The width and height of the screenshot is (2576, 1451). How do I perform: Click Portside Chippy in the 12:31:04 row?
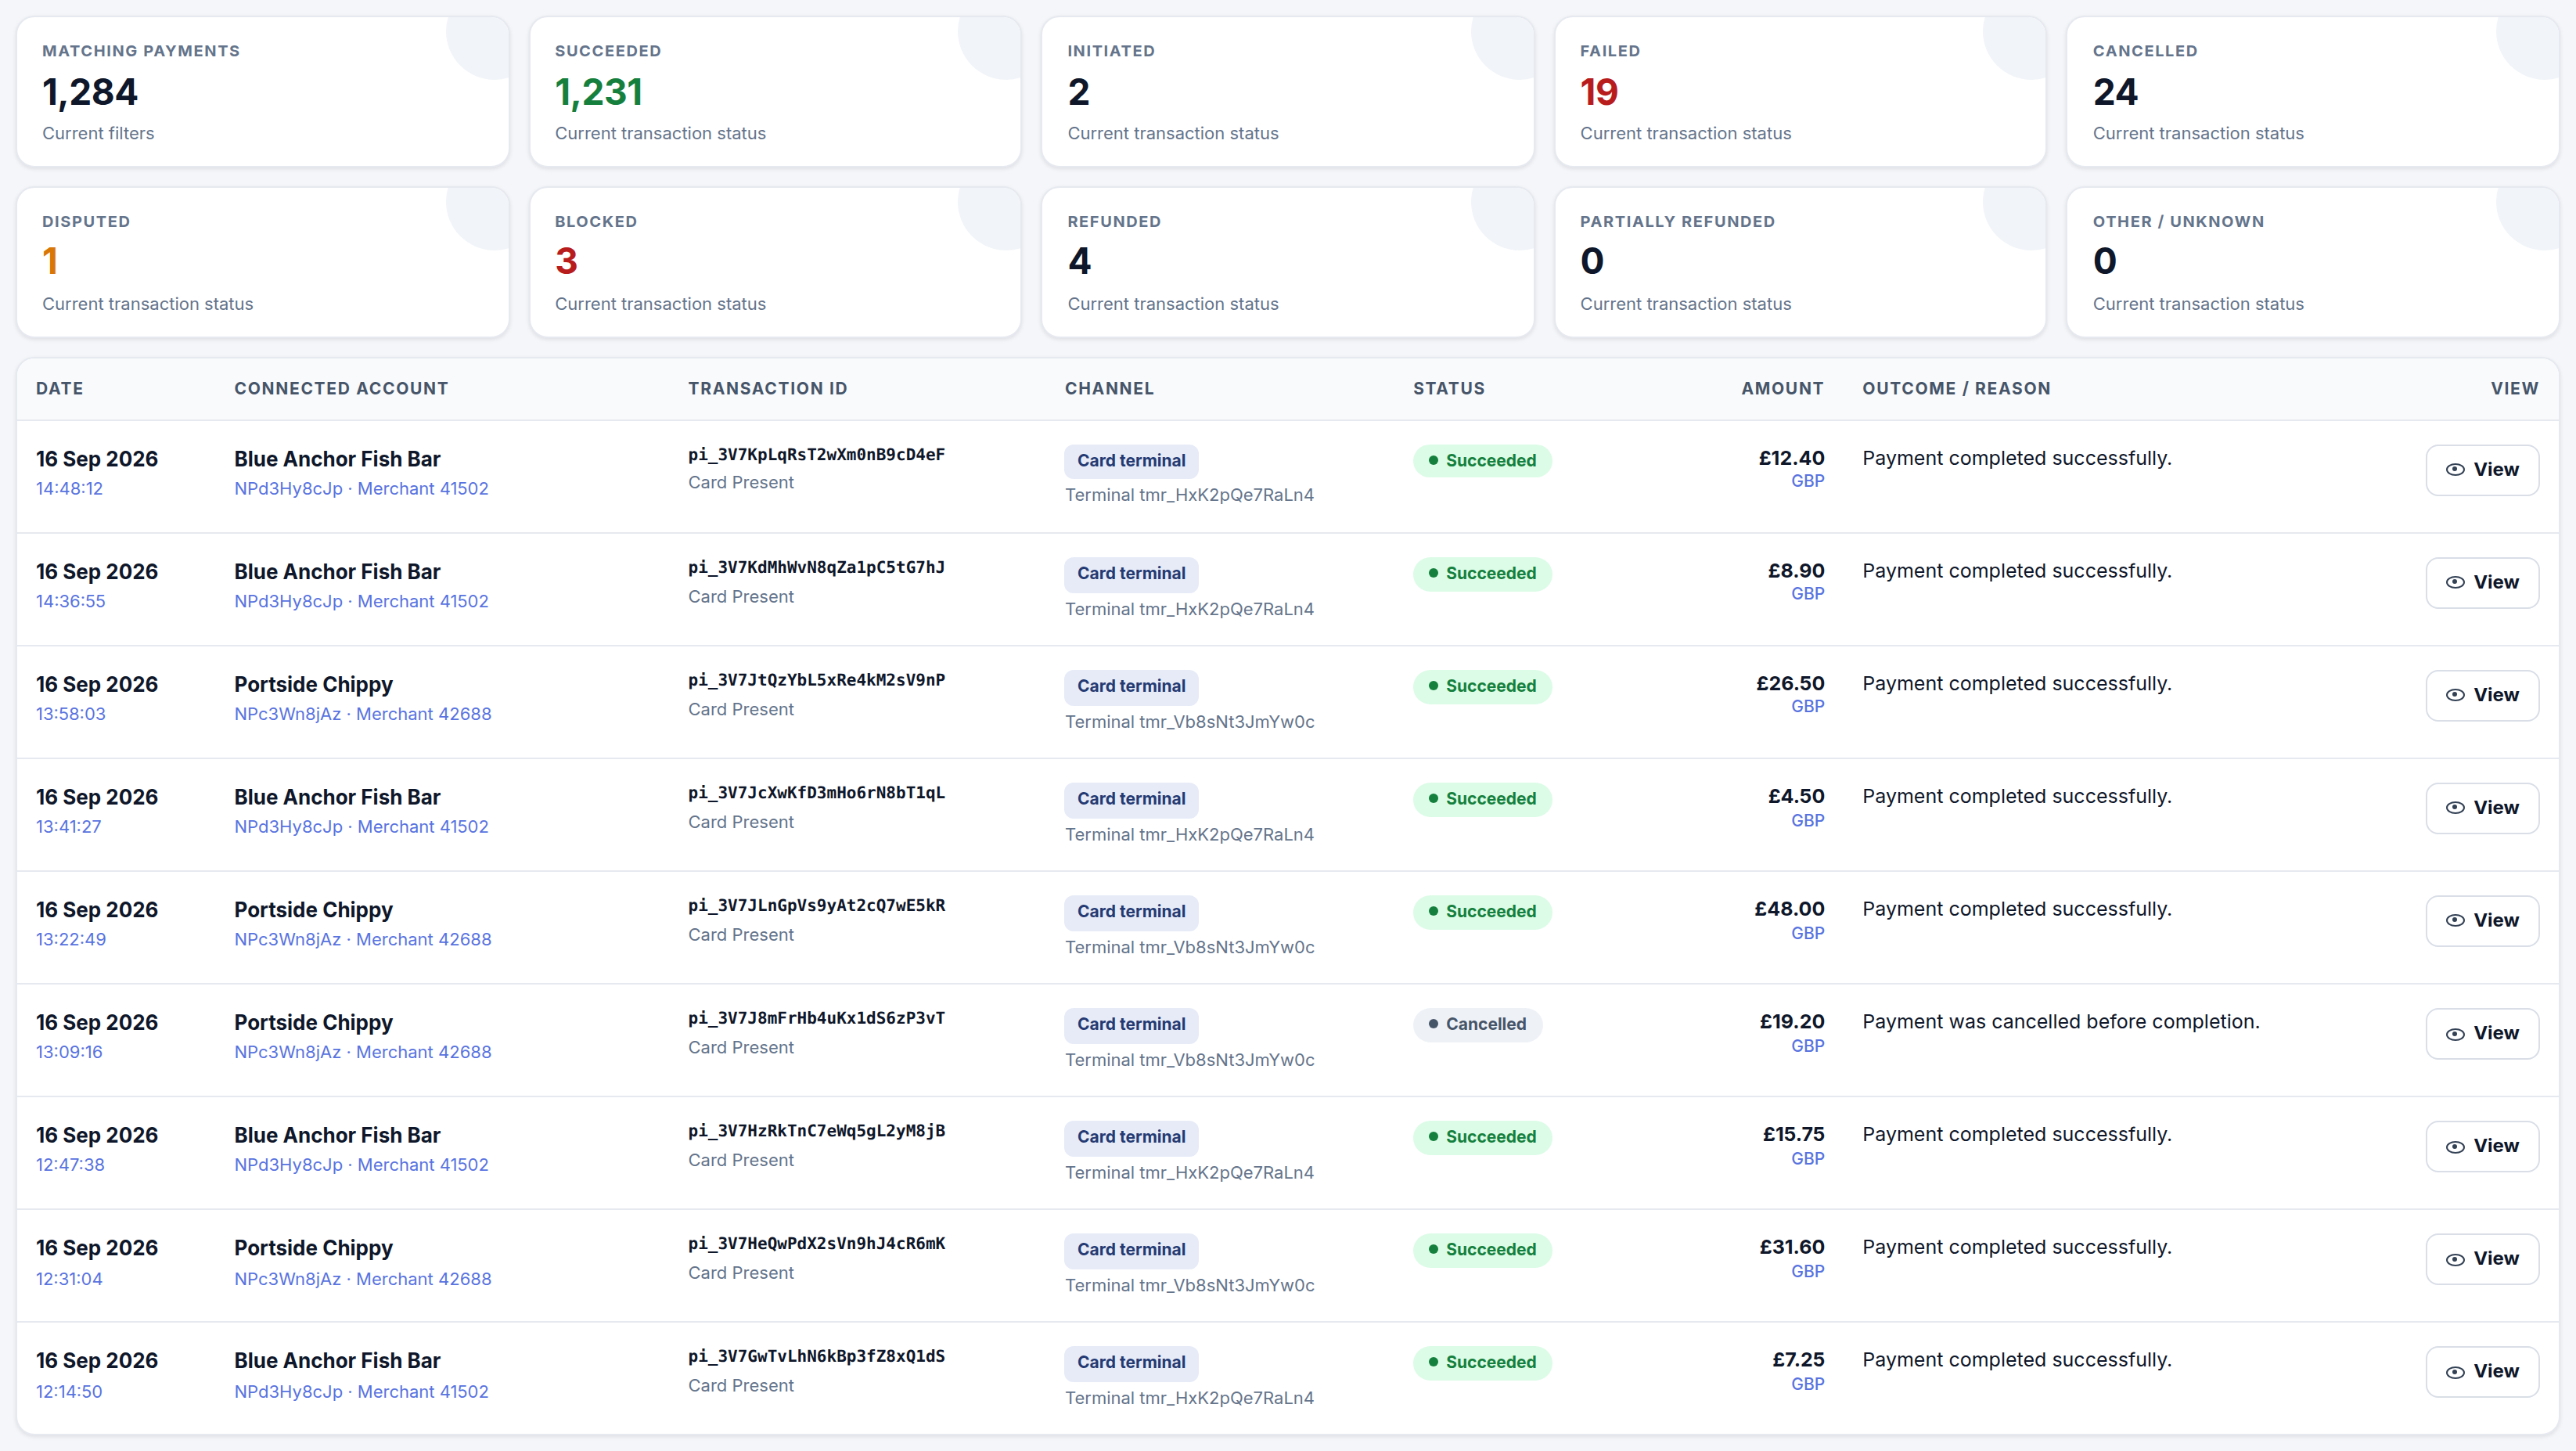click(313, 1248)
